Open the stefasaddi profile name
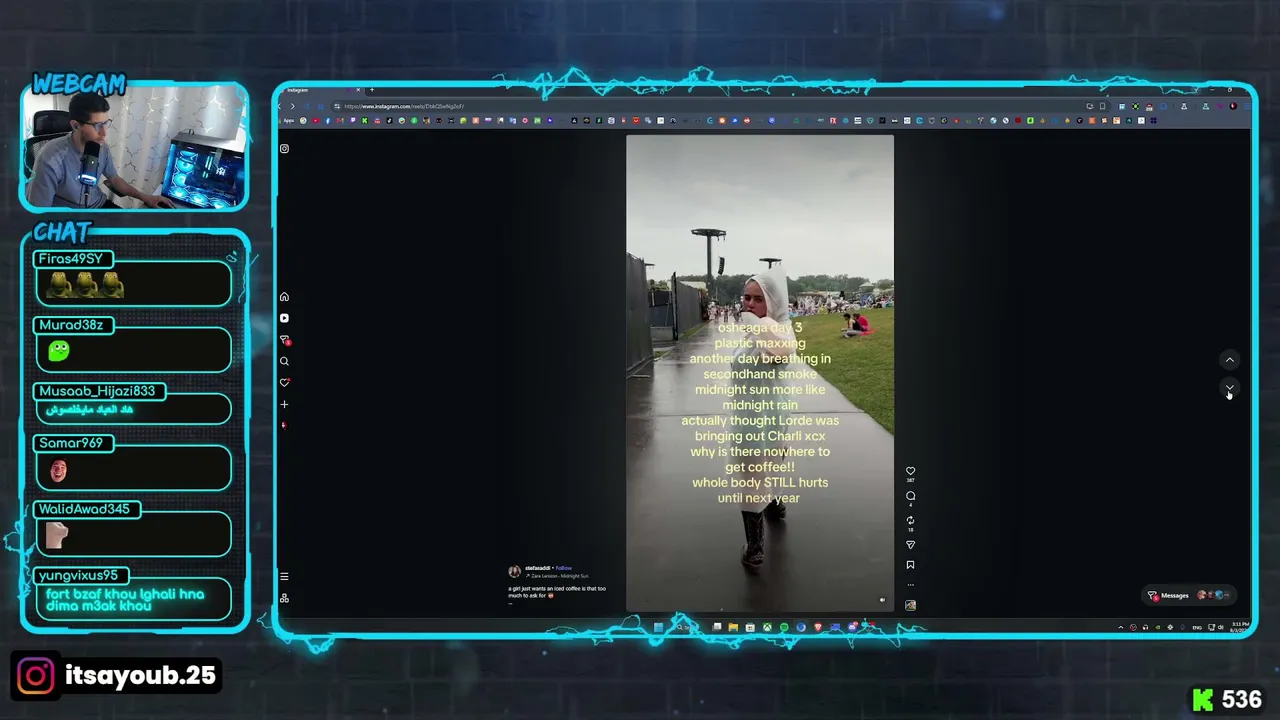This screenshot has height=720, width=1280. (x=538, y=568)
